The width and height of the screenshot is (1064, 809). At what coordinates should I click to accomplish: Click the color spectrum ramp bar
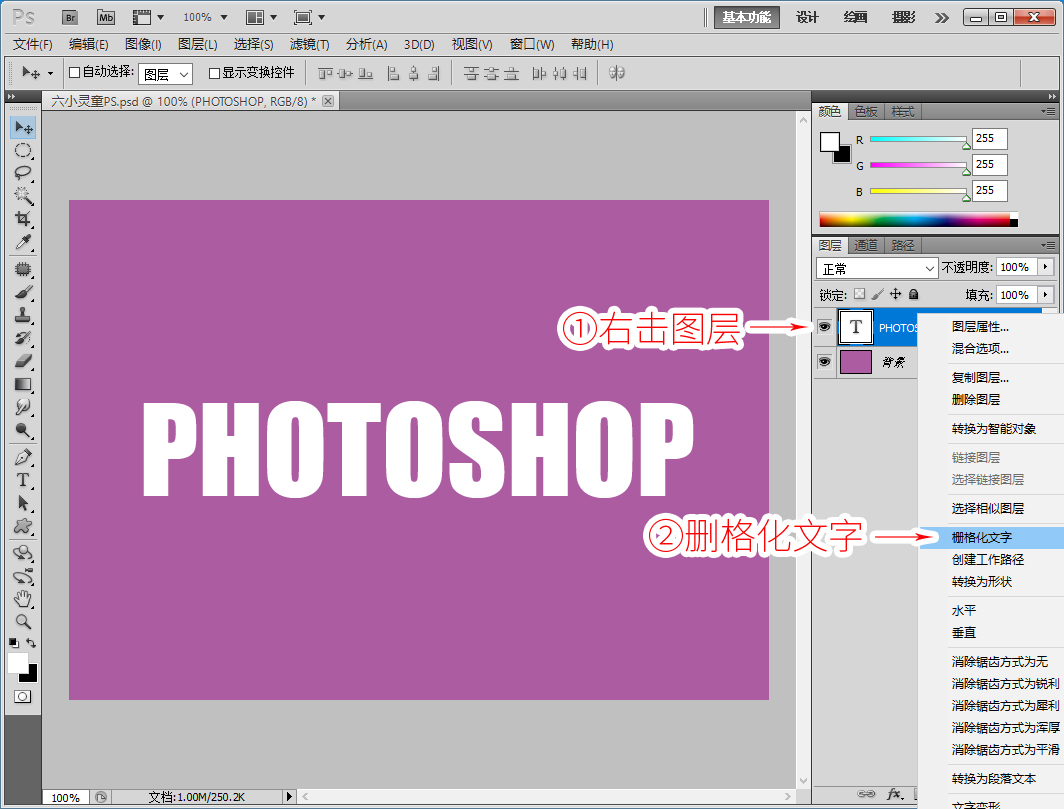(918, 220)
